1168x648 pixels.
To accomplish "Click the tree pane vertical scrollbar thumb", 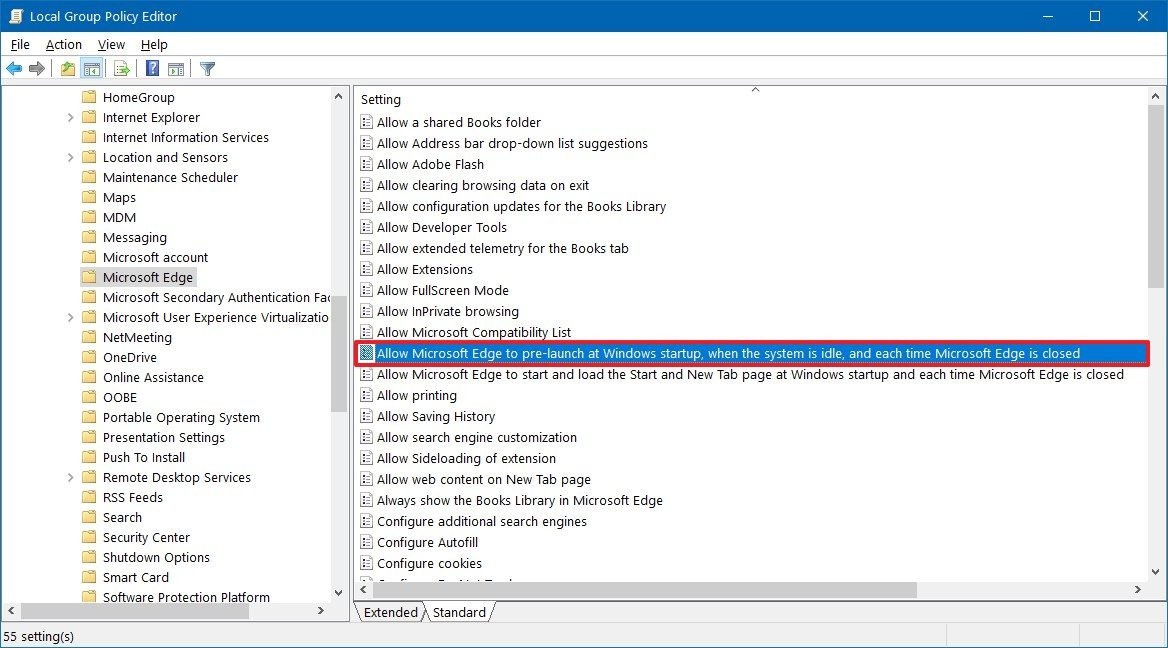I will point(339,354).
